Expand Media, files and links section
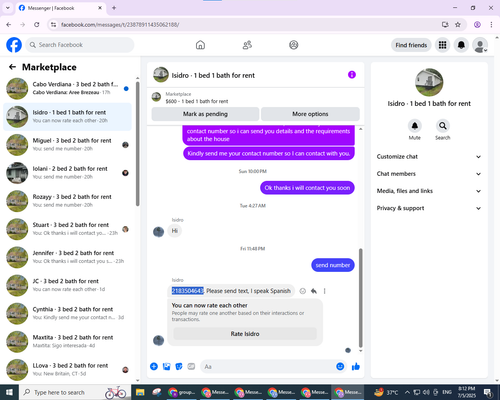 click(x=429, y=191)
